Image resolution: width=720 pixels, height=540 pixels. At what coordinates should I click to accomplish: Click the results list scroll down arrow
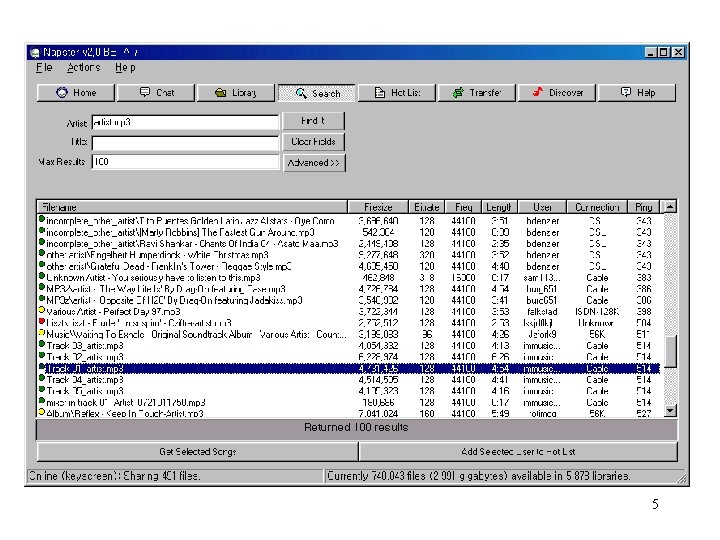[x=670, y=411]
